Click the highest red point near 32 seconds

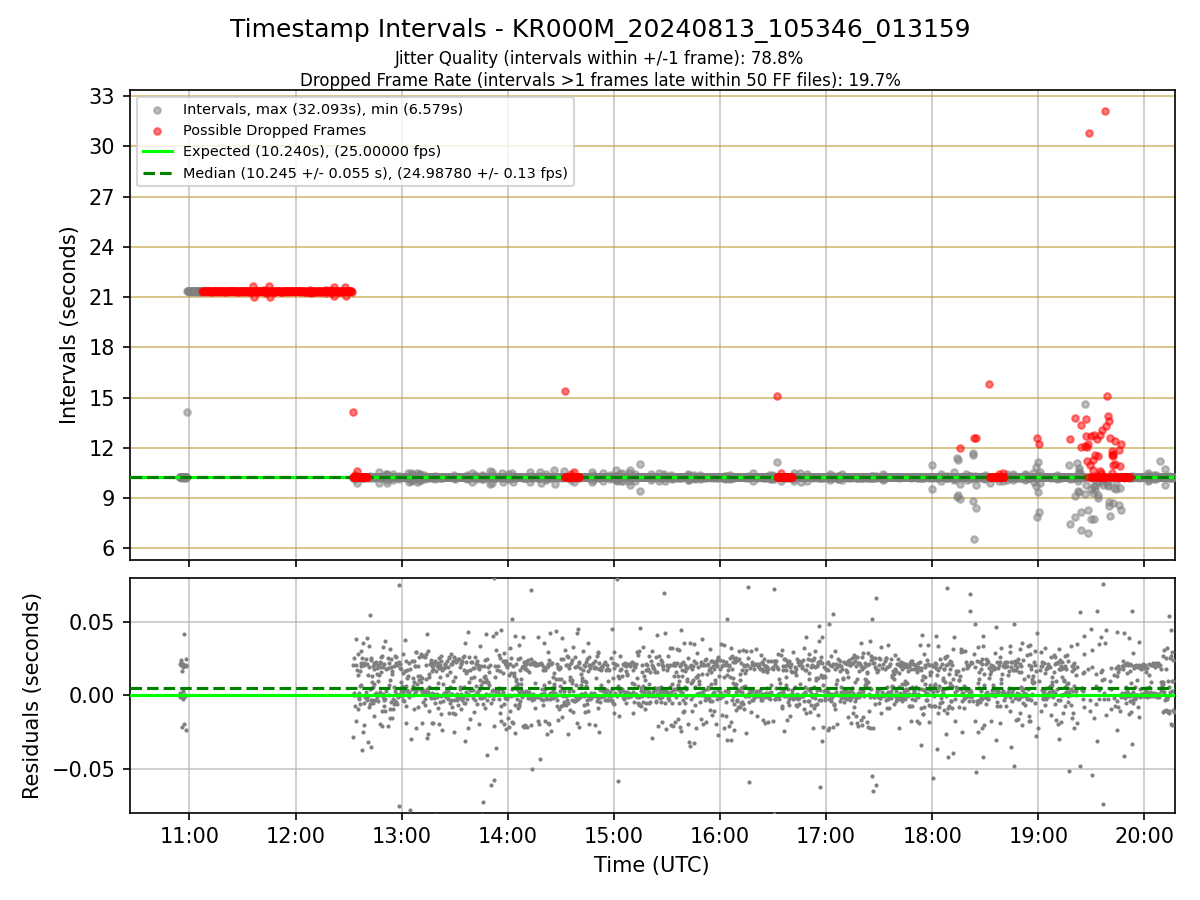[1105, 111]
